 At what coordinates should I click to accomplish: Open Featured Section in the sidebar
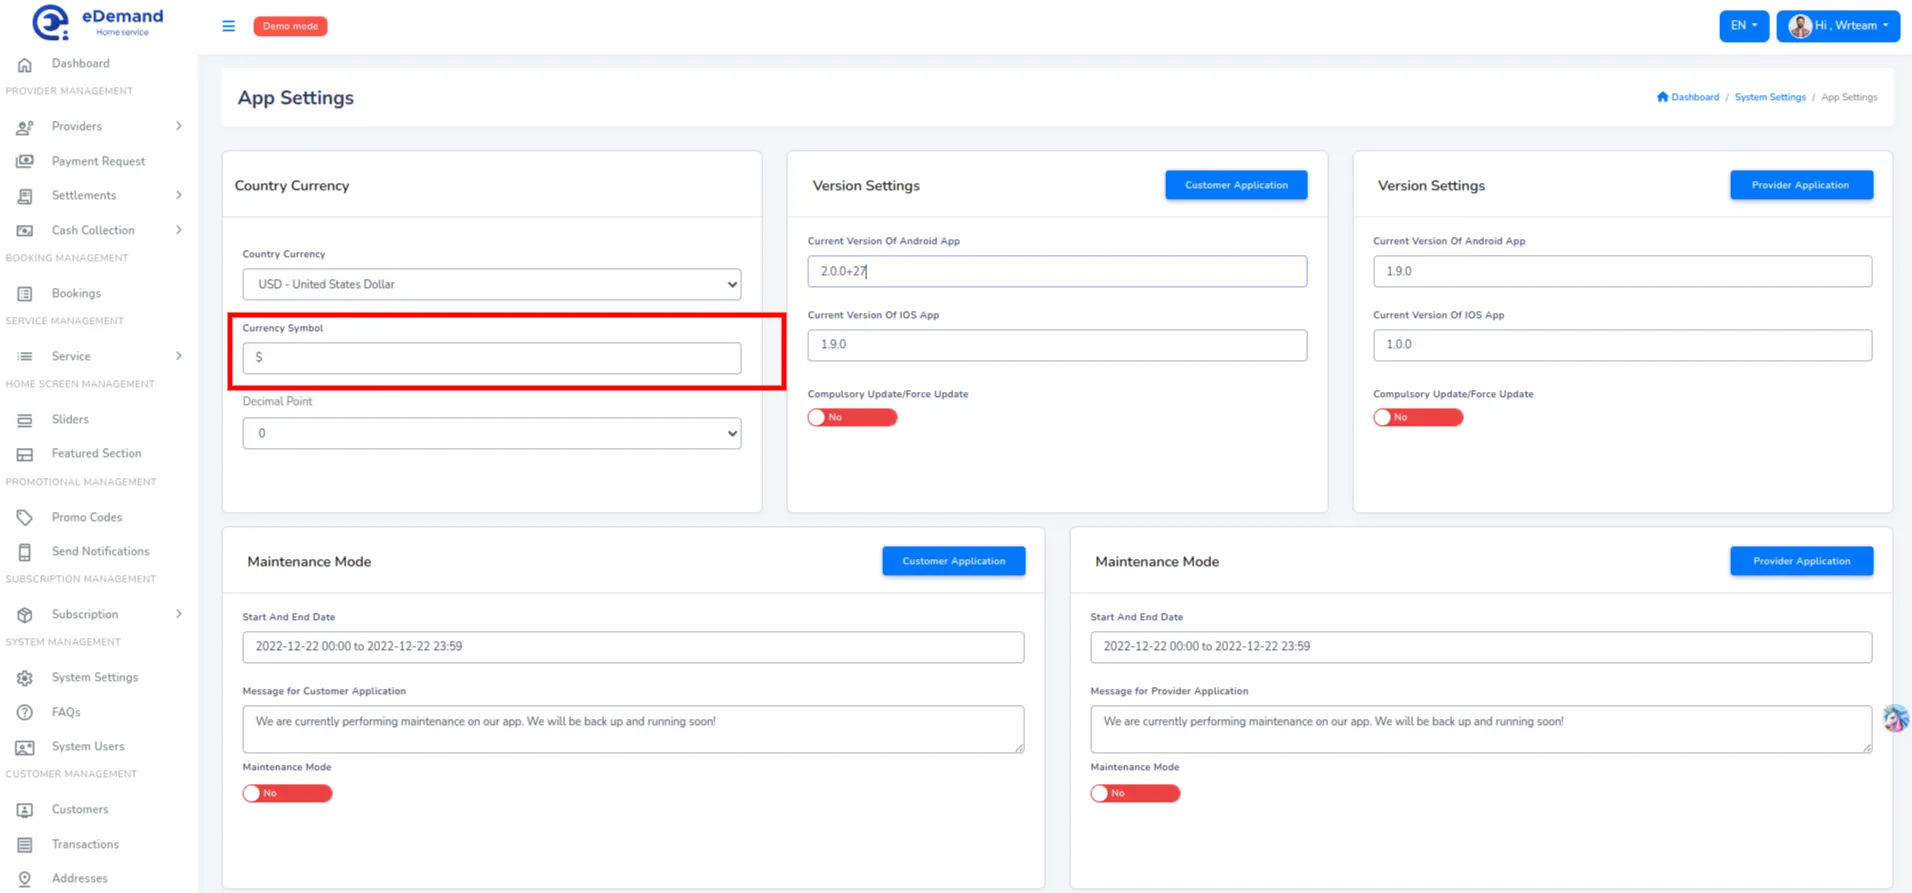96,454
